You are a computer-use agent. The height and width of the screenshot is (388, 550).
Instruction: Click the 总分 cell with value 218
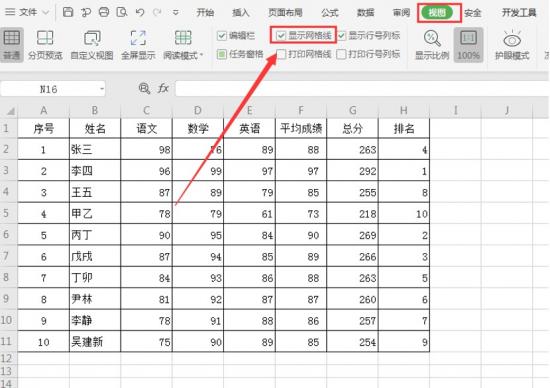pyautogui.click(x=353, y=214)
